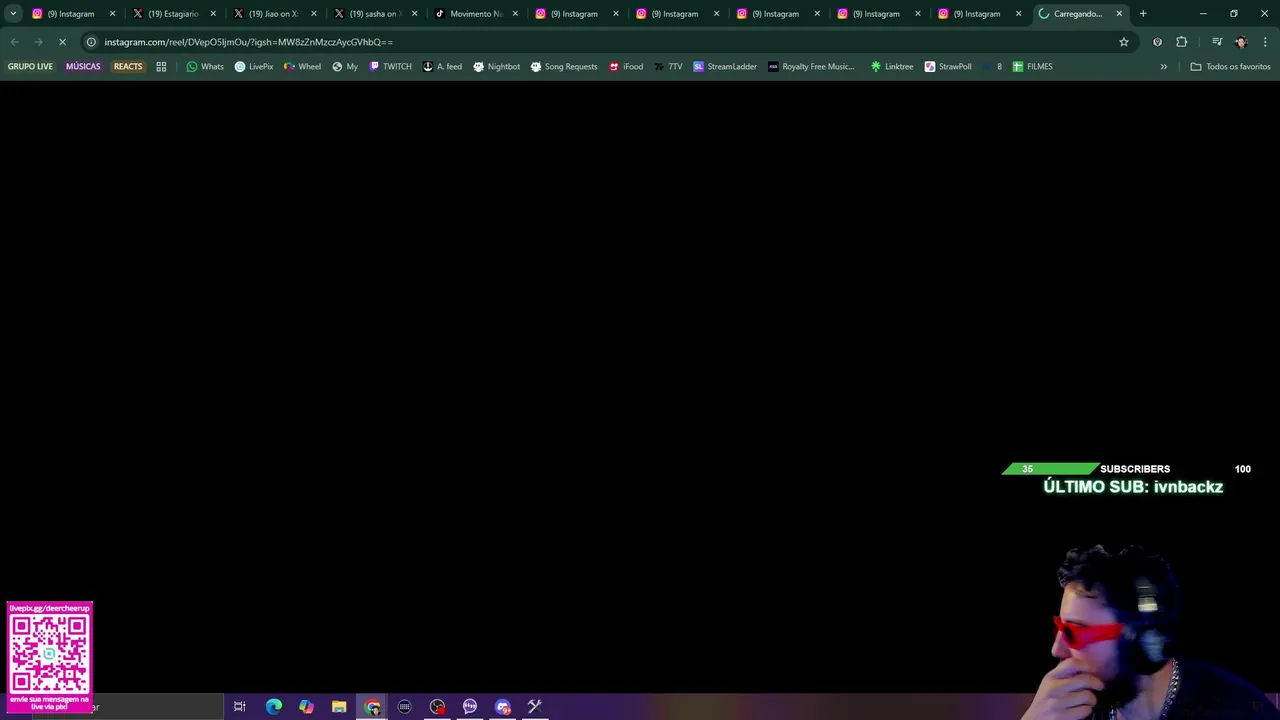
Task: Close the Carregando tab
Action: (x=1119, y=14)
